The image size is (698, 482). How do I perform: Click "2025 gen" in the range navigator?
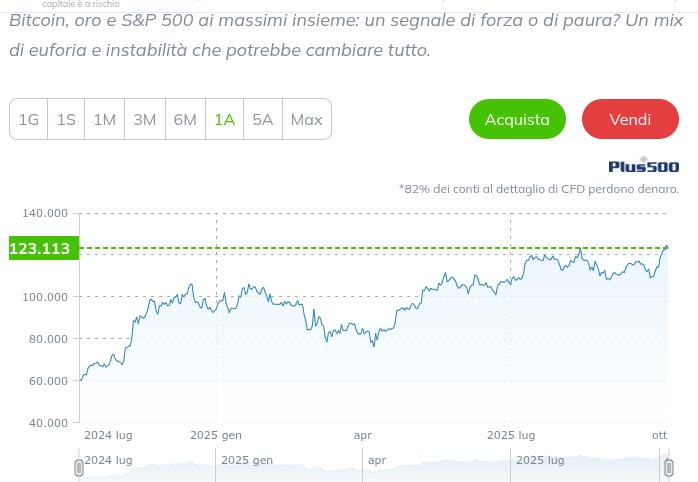pyautogui.click(x=247, y=460)
